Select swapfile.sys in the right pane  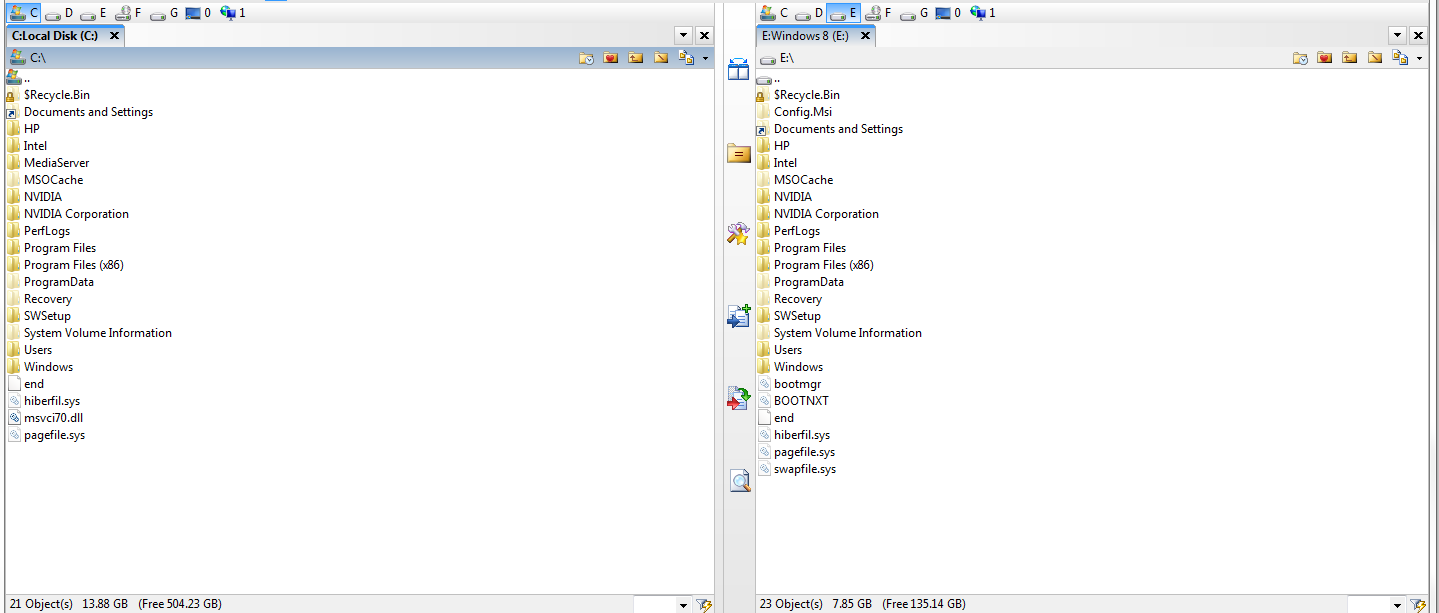click(x=804, y=469)
